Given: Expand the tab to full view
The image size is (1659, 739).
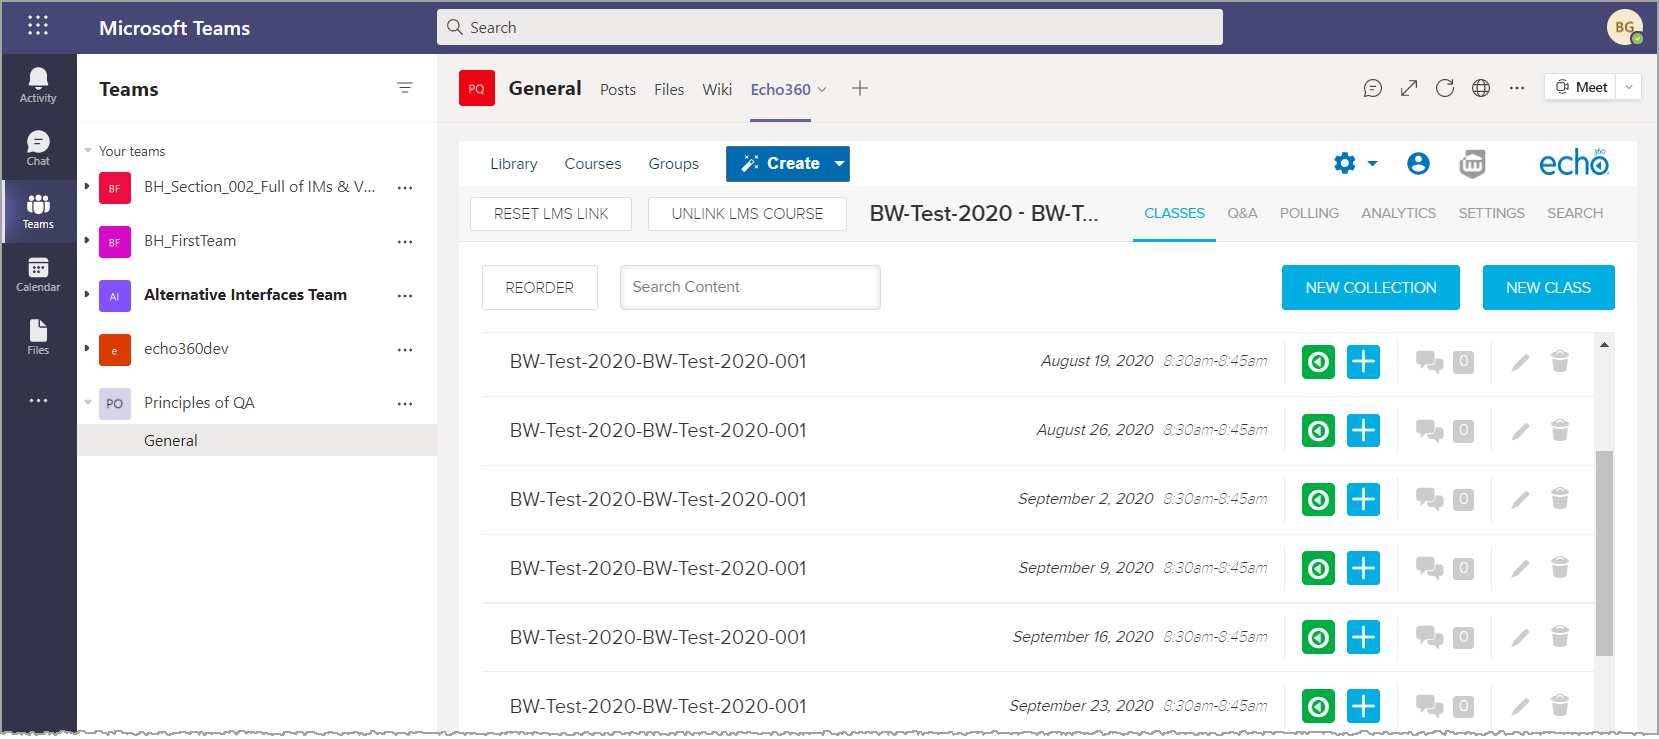Looking at the screenshot, I should tap(1409, 88).
